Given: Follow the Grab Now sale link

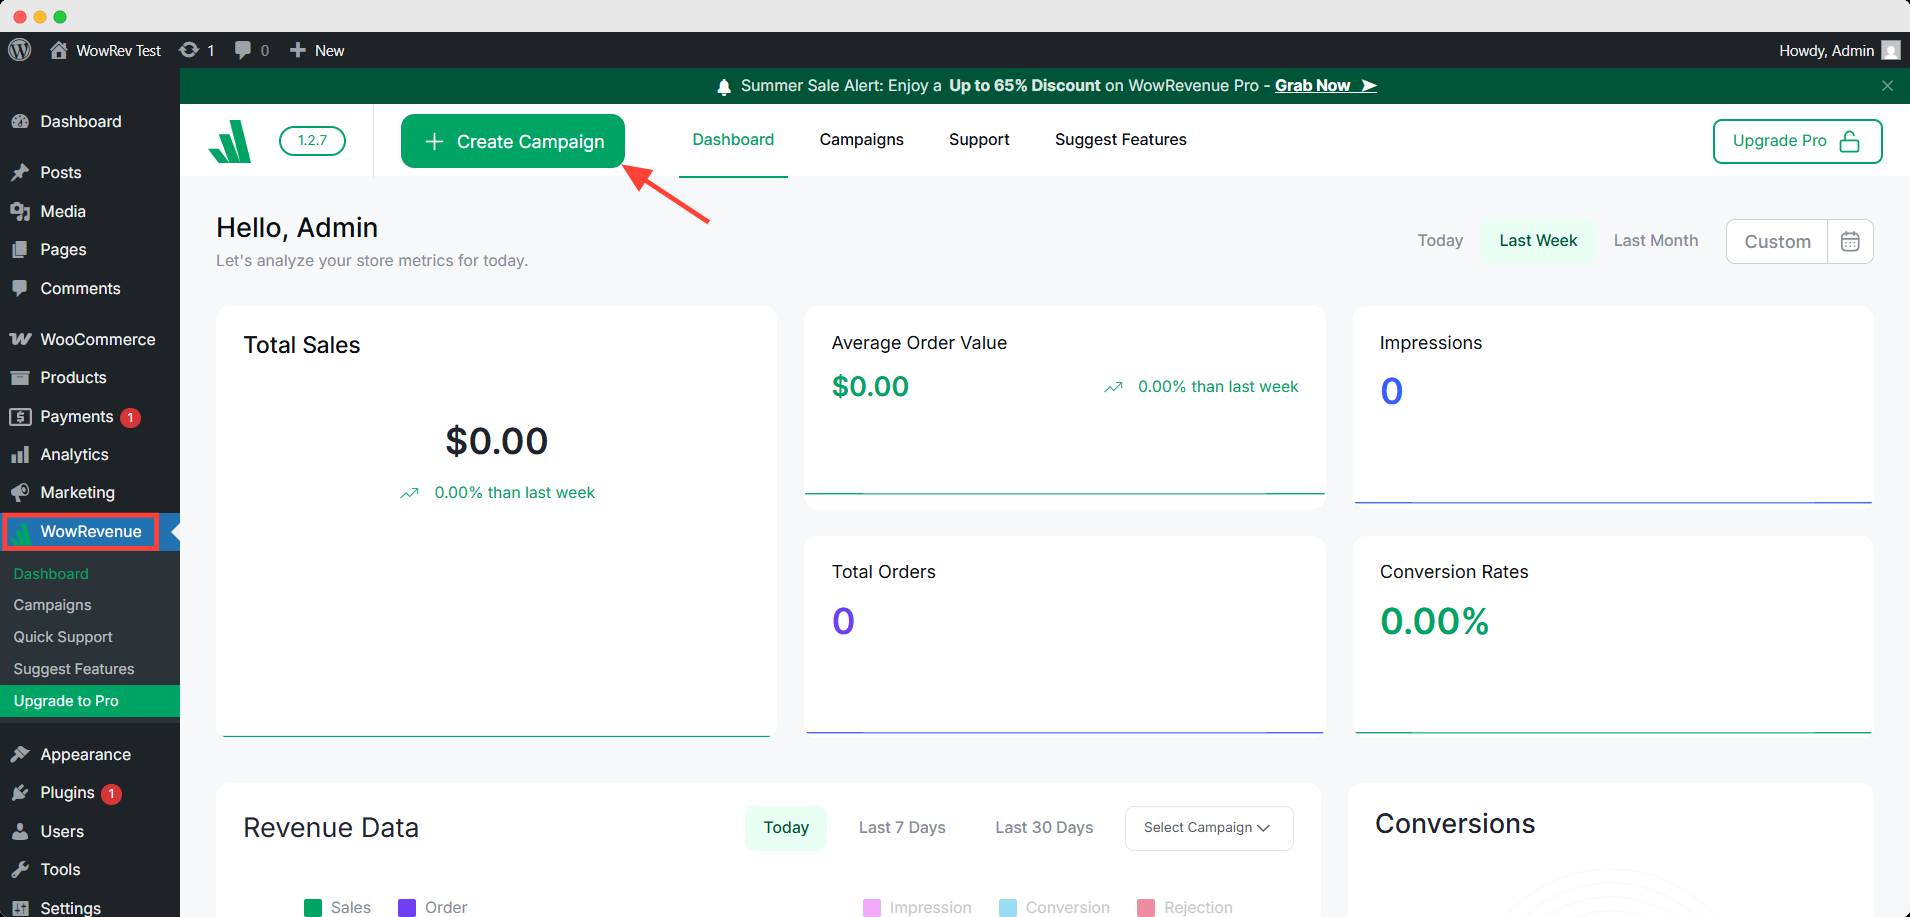Looking at the screenshot, I should coord(1325,86).
